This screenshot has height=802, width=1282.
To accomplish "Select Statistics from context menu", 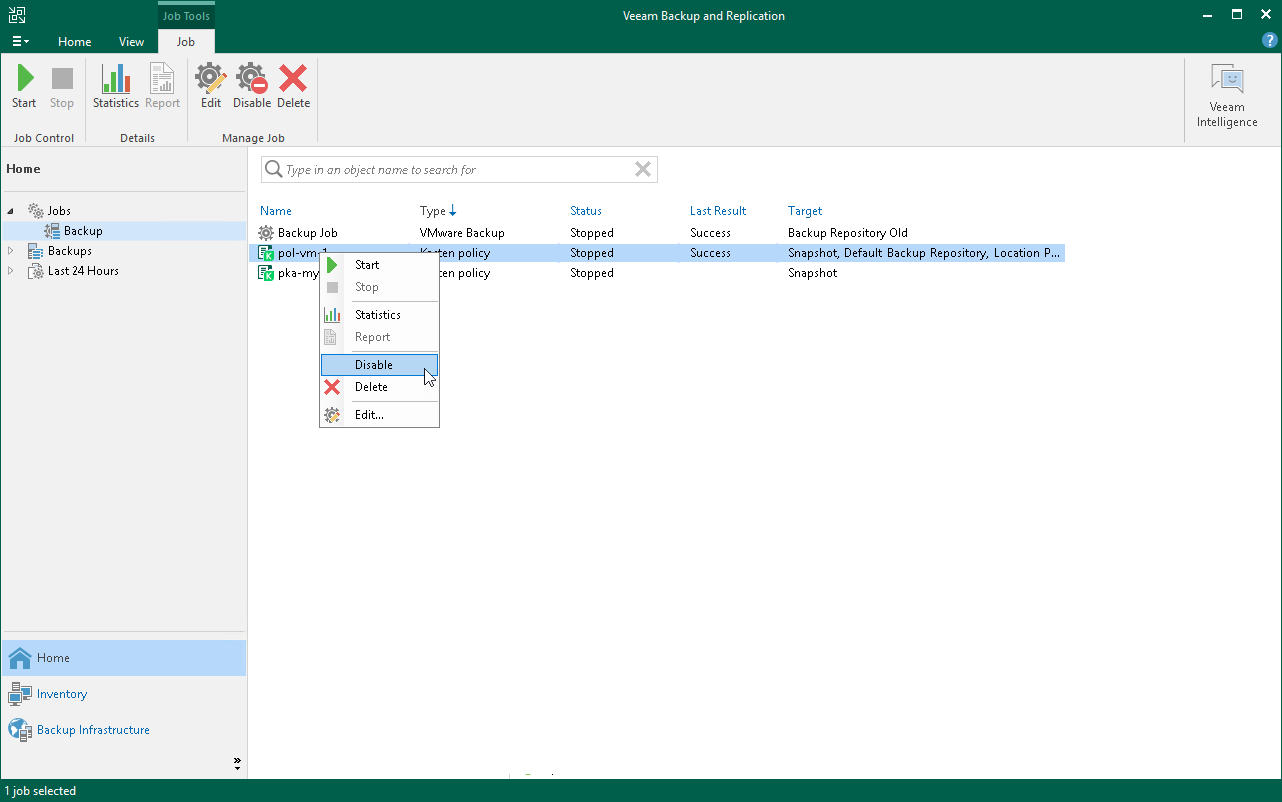I will pos(380,315).
